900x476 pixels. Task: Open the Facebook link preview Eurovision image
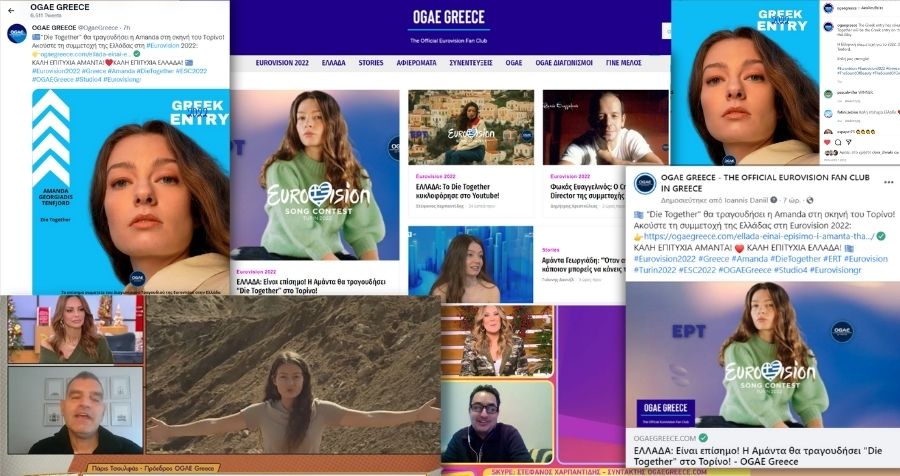(x=762, y=355)
